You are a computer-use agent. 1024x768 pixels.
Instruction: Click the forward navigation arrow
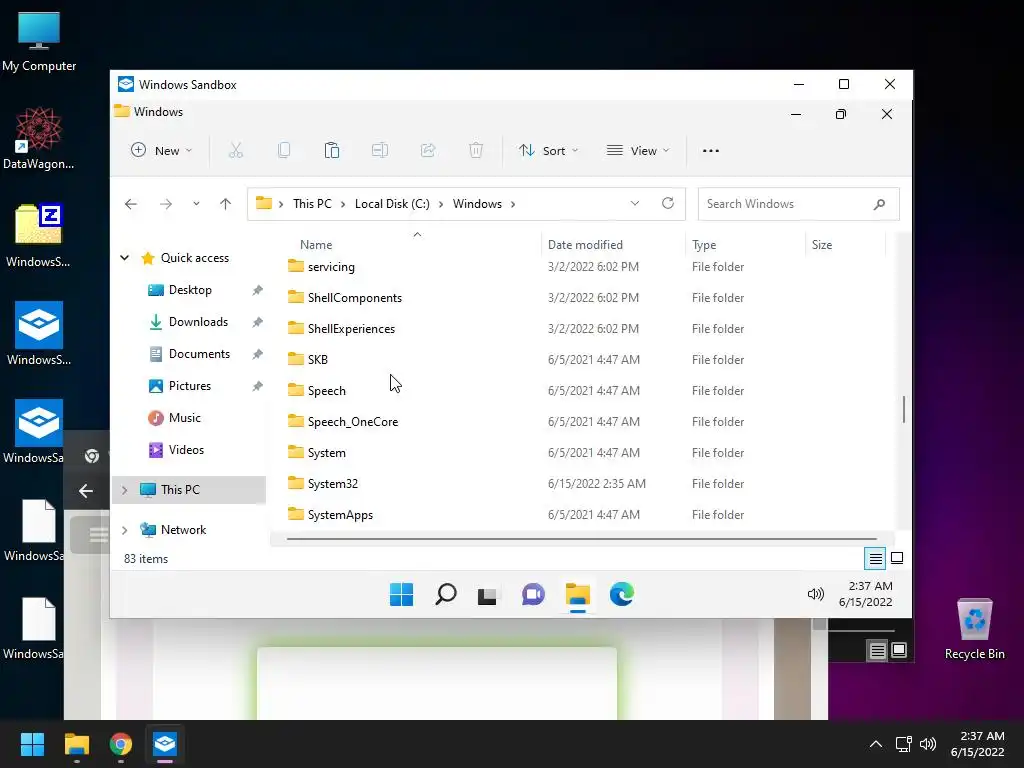pyautogui.click(x=166, y=204)
